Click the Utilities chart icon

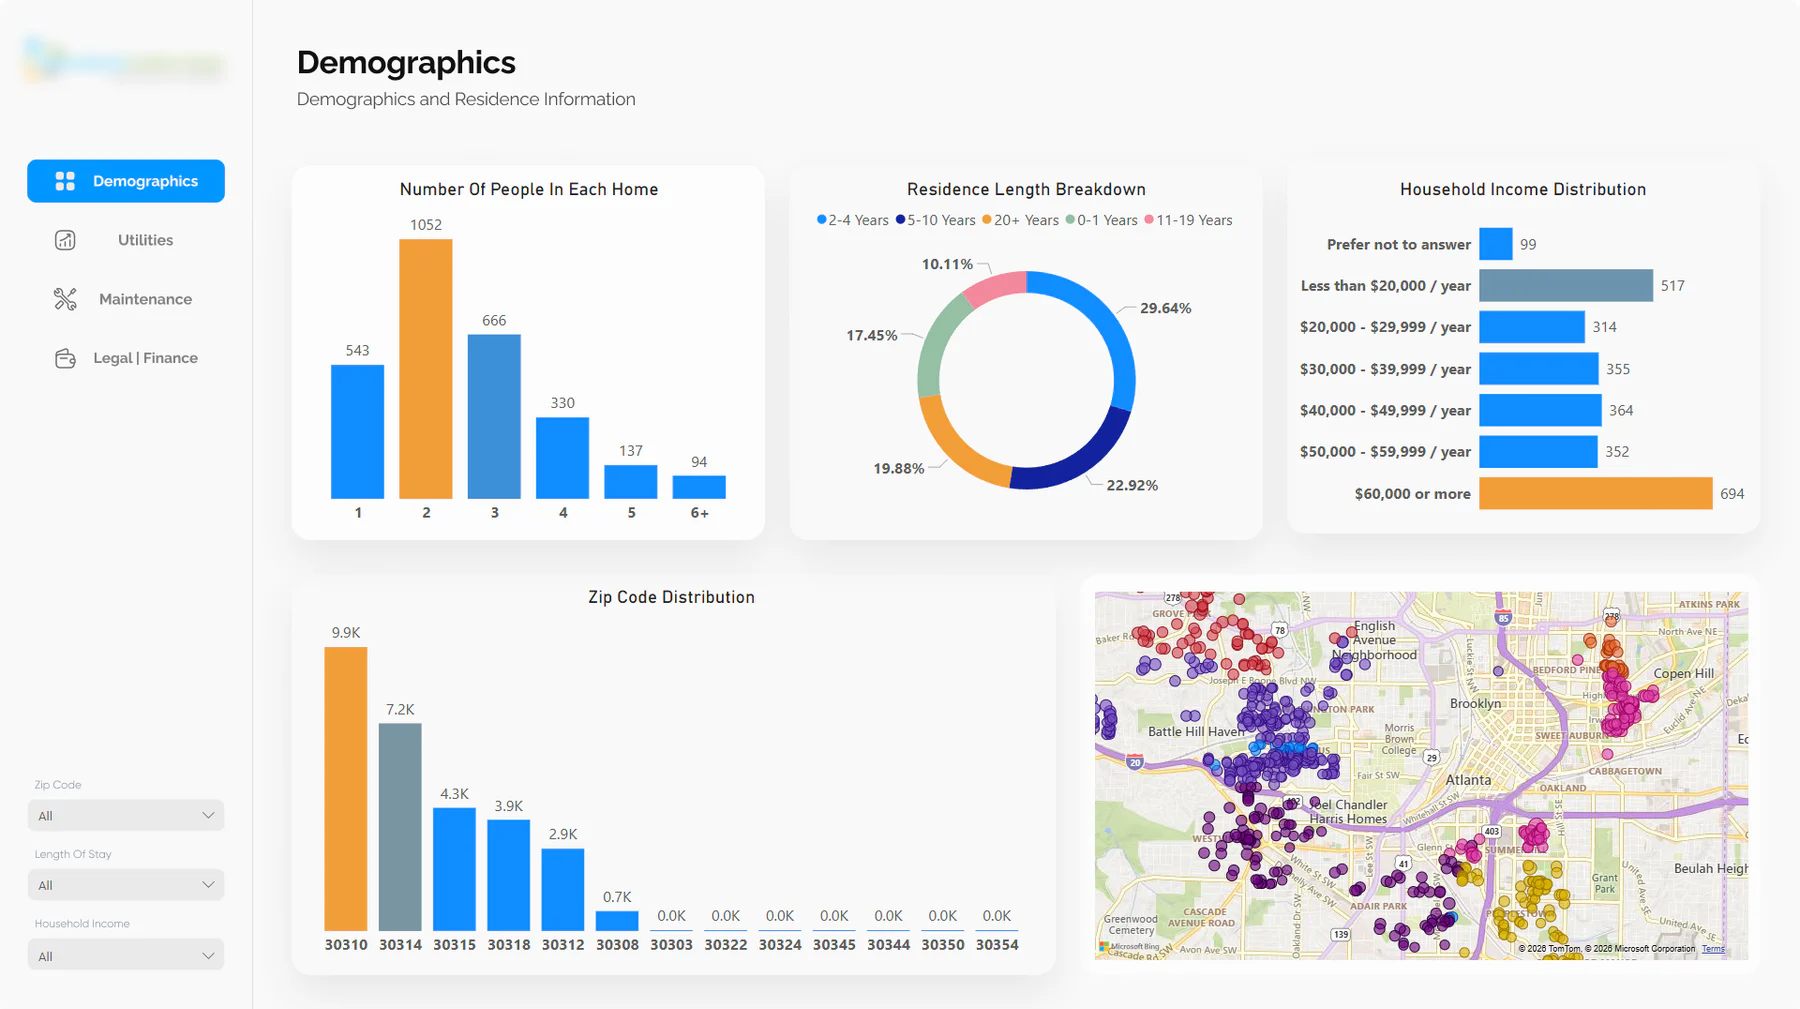click(x=65, y=240)
